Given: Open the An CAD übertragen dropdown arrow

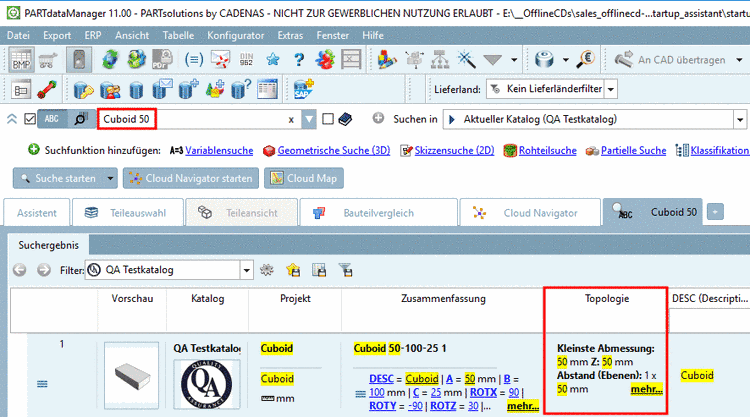Looking at the screenshot, I should [x=739, y=60].
